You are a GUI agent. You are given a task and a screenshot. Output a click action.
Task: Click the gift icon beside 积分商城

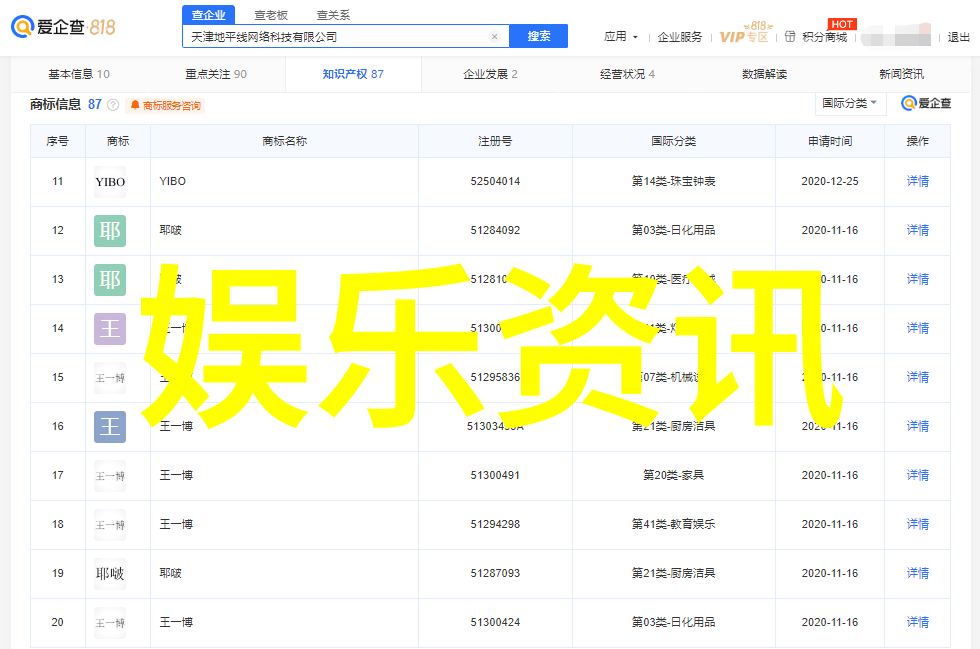[790, 36]
